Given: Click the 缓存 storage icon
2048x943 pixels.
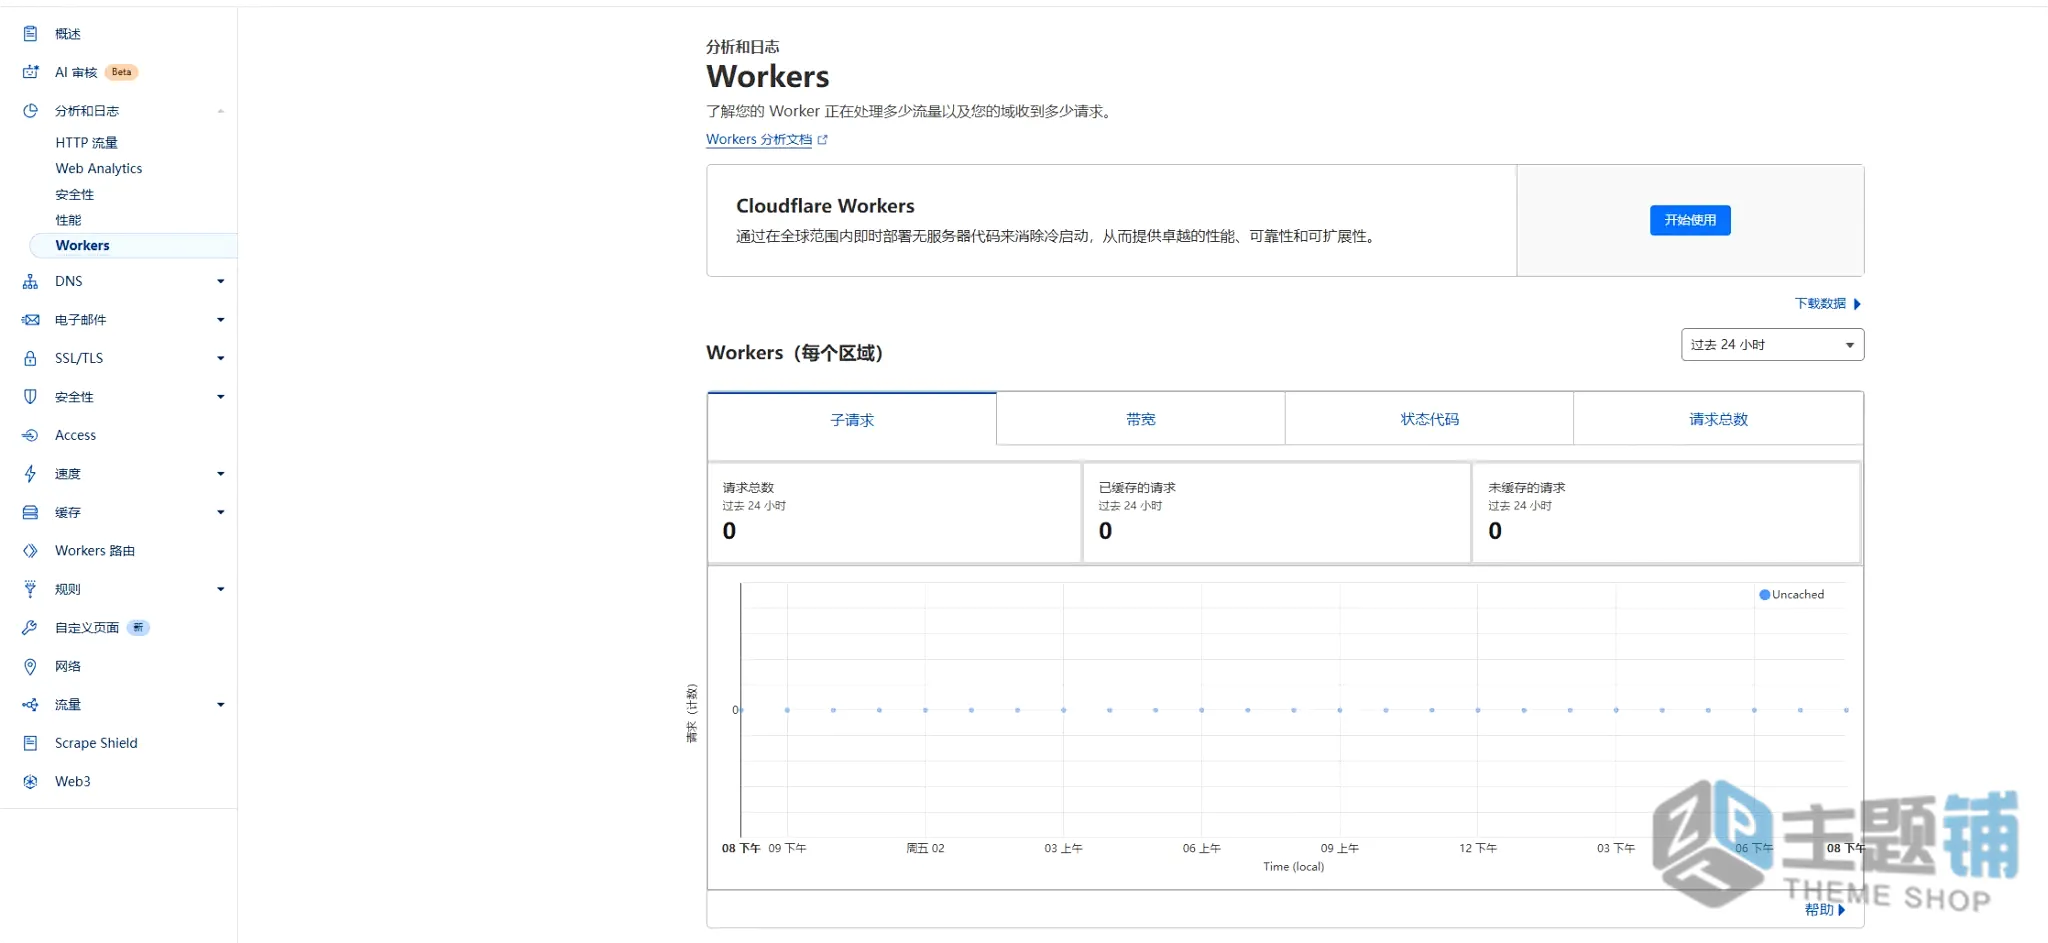Looking at the screenshot, I should point(30,512).
